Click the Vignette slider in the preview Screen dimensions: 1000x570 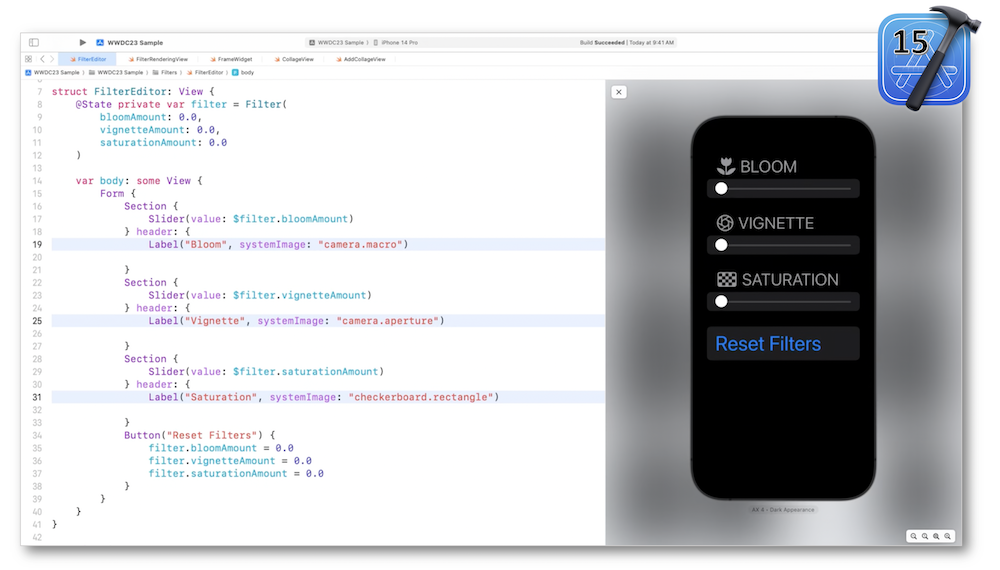(783, 245)
